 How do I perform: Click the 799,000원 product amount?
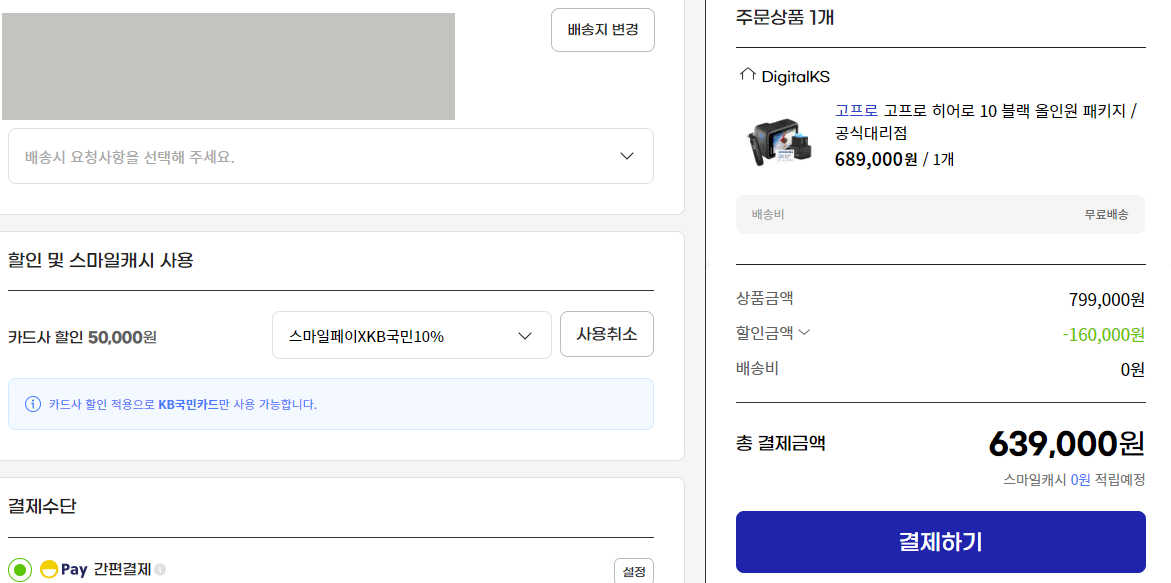[1107, 300]
